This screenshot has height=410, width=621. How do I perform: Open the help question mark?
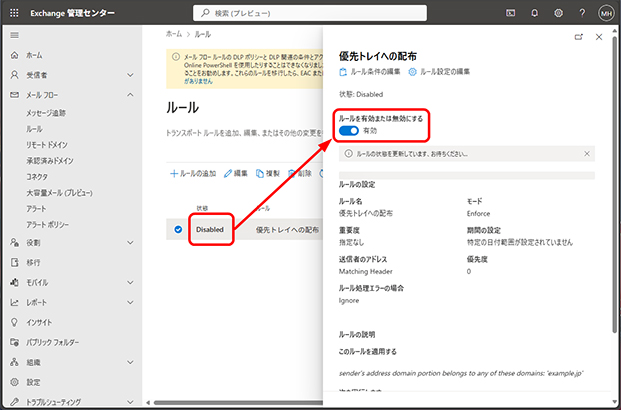tap(582, 13)
